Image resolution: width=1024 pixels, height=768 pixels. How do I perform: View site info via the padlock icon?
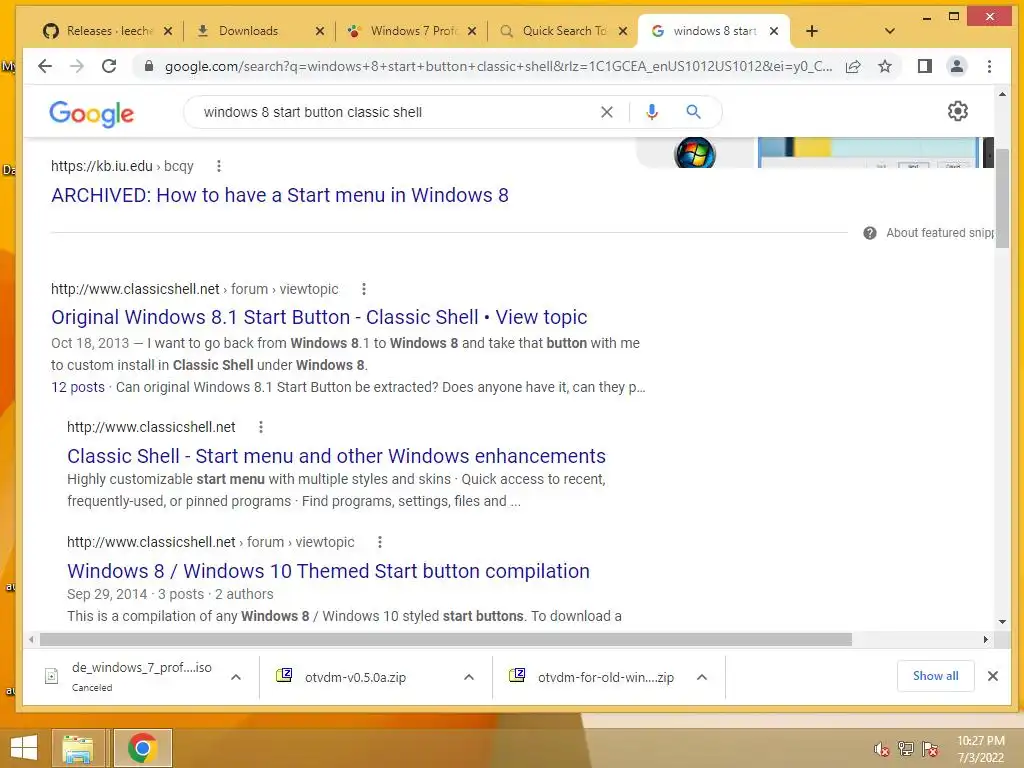[x=149, y=66]
